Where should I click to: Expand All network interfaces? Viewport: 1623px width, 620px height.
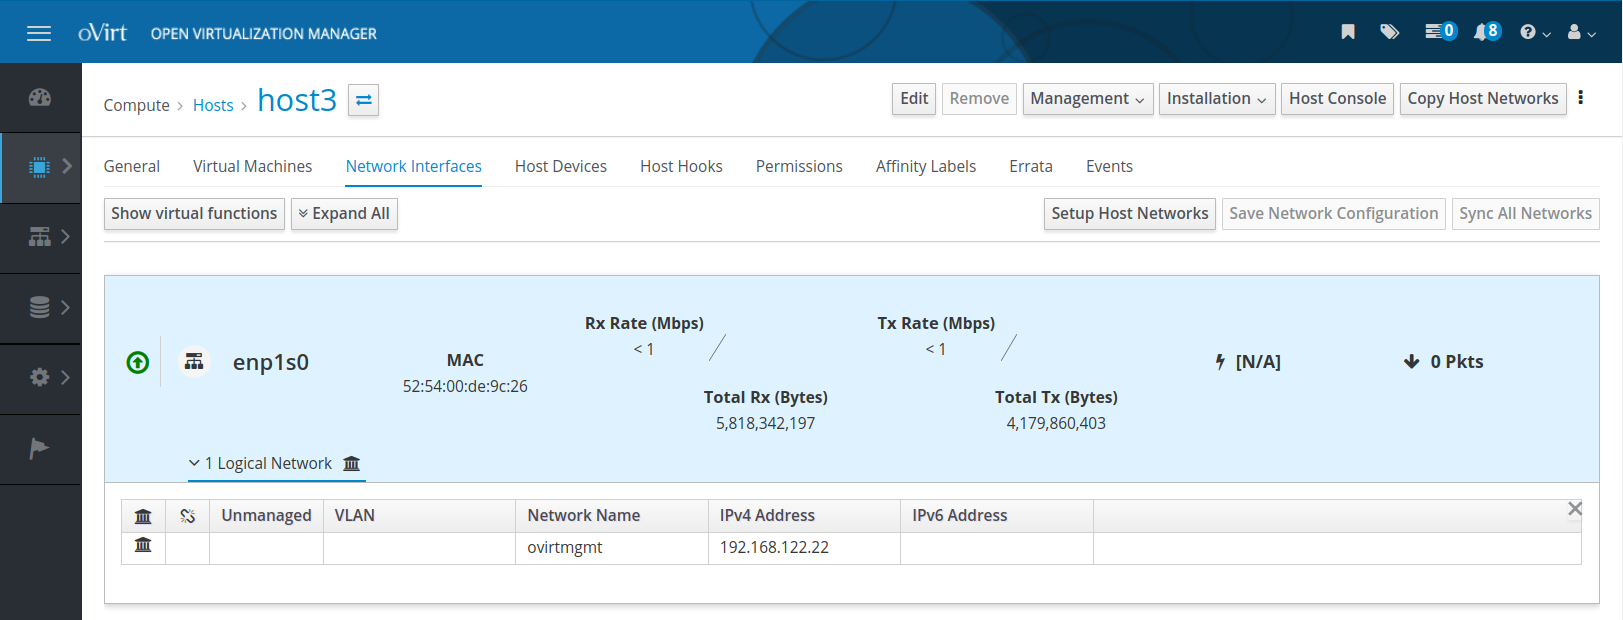click(344, 214)
